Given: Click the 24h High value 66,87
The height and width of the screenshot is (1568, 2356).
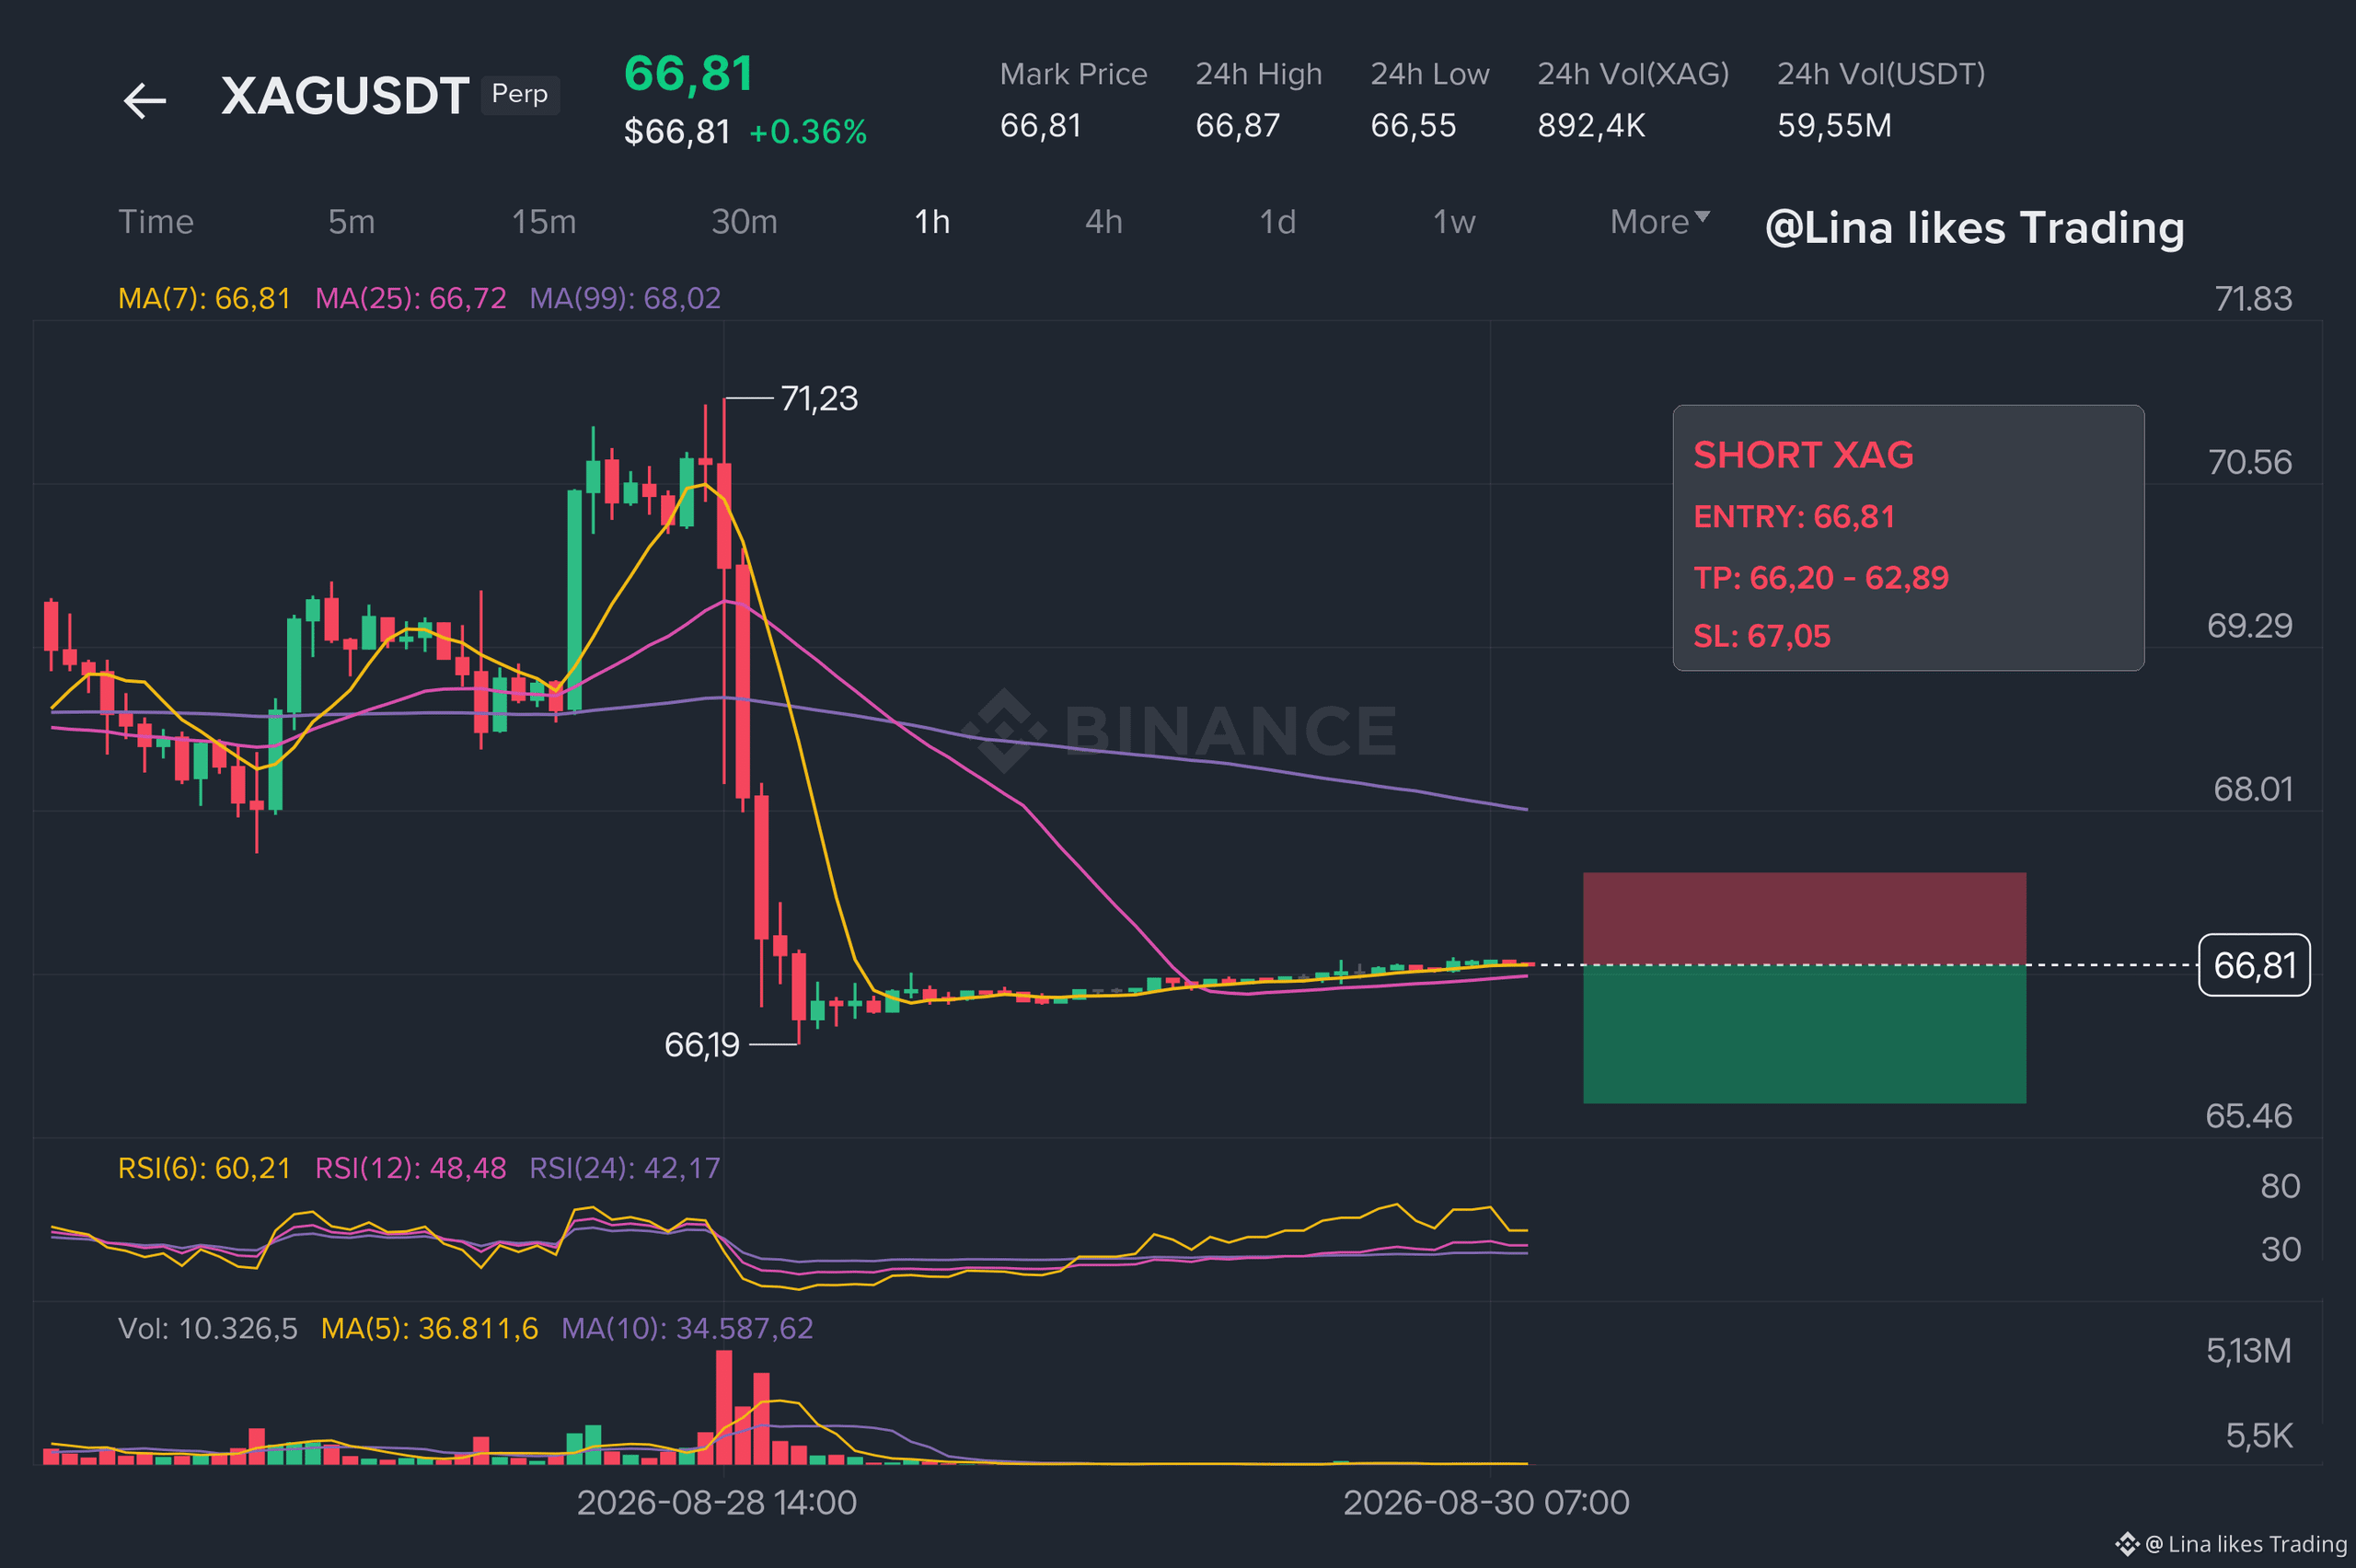Looking at the screenshot, I should [1238, 125].
